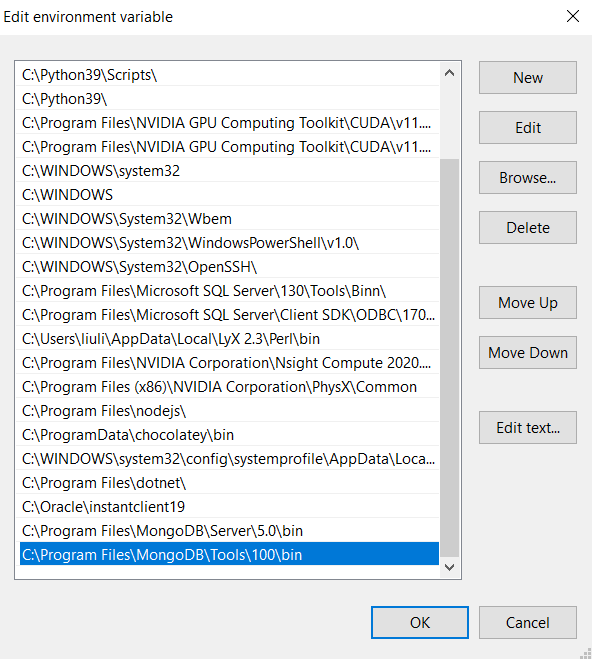Move the selected entry up
The image size is (592, 659).
pyautogui.click(x=528, y=303)
